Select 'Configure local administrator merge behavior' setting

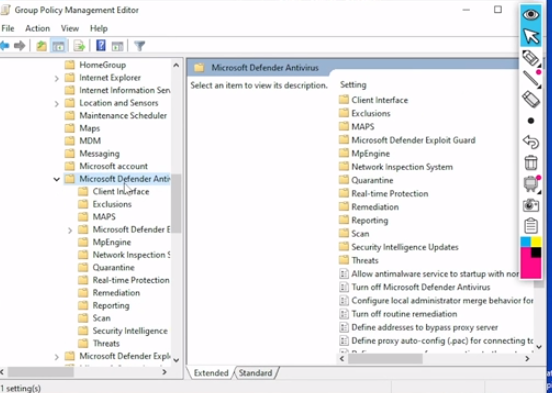pyautogui.click(x=442, y=301)
